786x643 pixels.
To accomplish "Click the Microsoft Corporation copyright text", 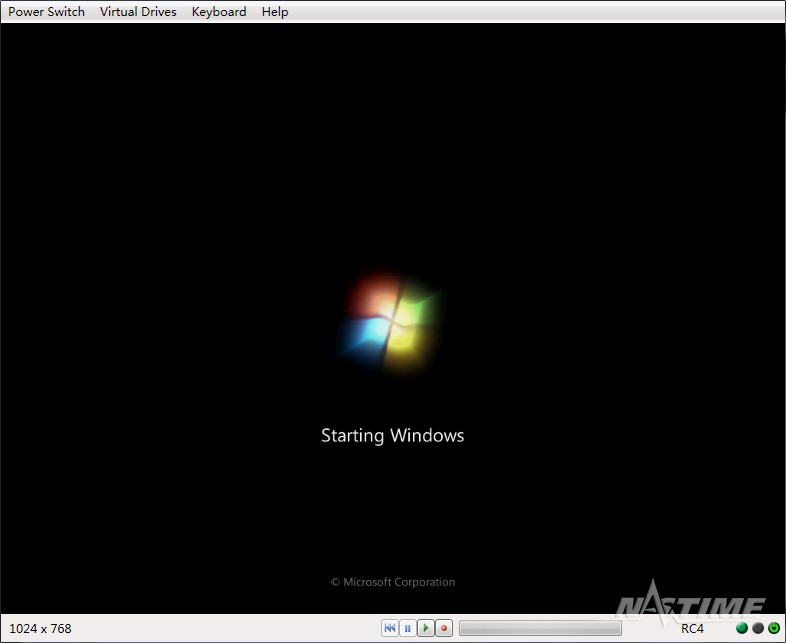I will (393, 582).
